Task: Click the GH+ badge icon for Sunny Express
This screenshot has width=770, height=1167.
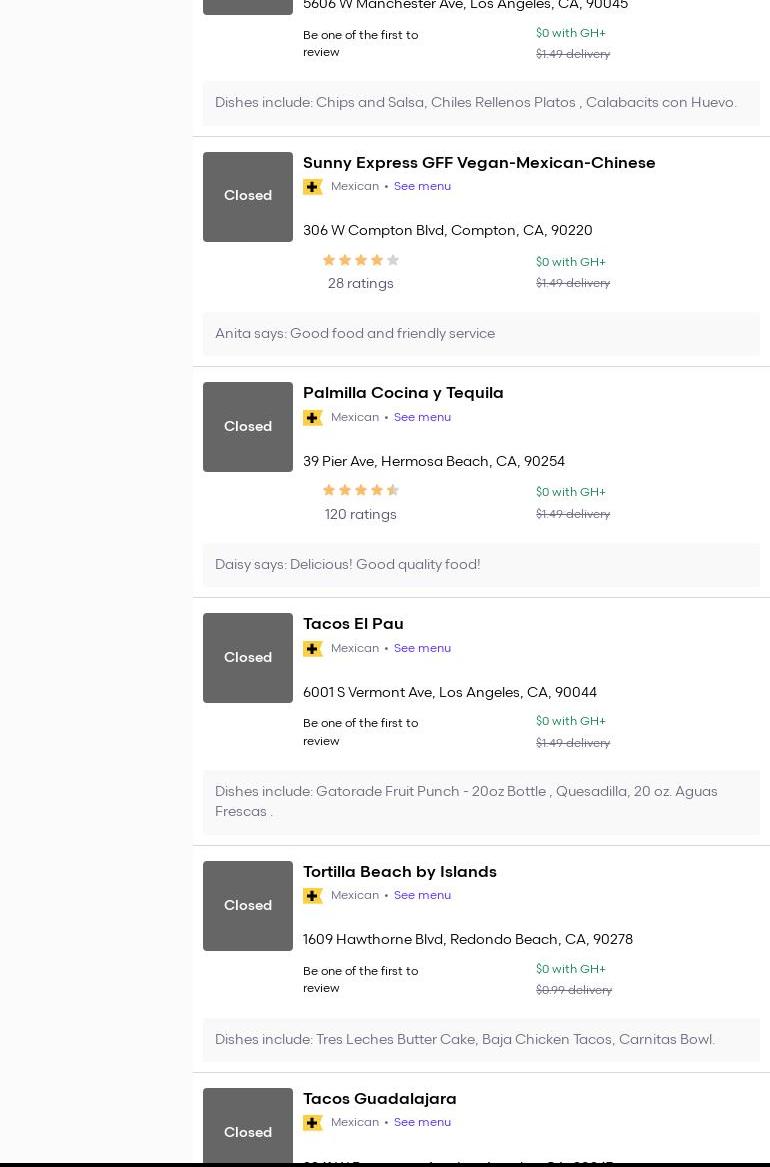Action: [x=313, y=187]
